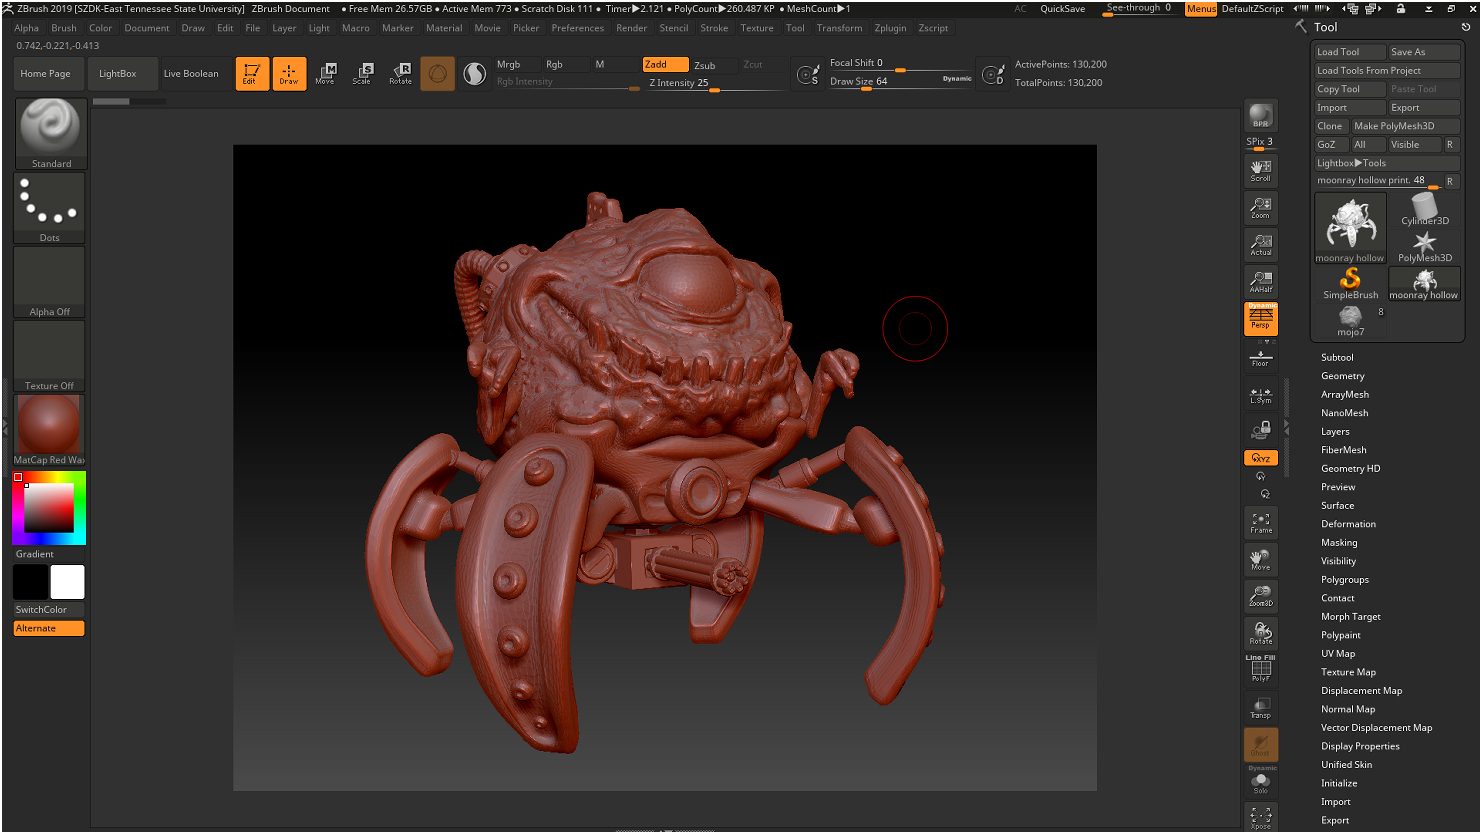This screenshot has width=1480, height=832.
Task: Expand the Geometry section
Action: (1342, 376)
